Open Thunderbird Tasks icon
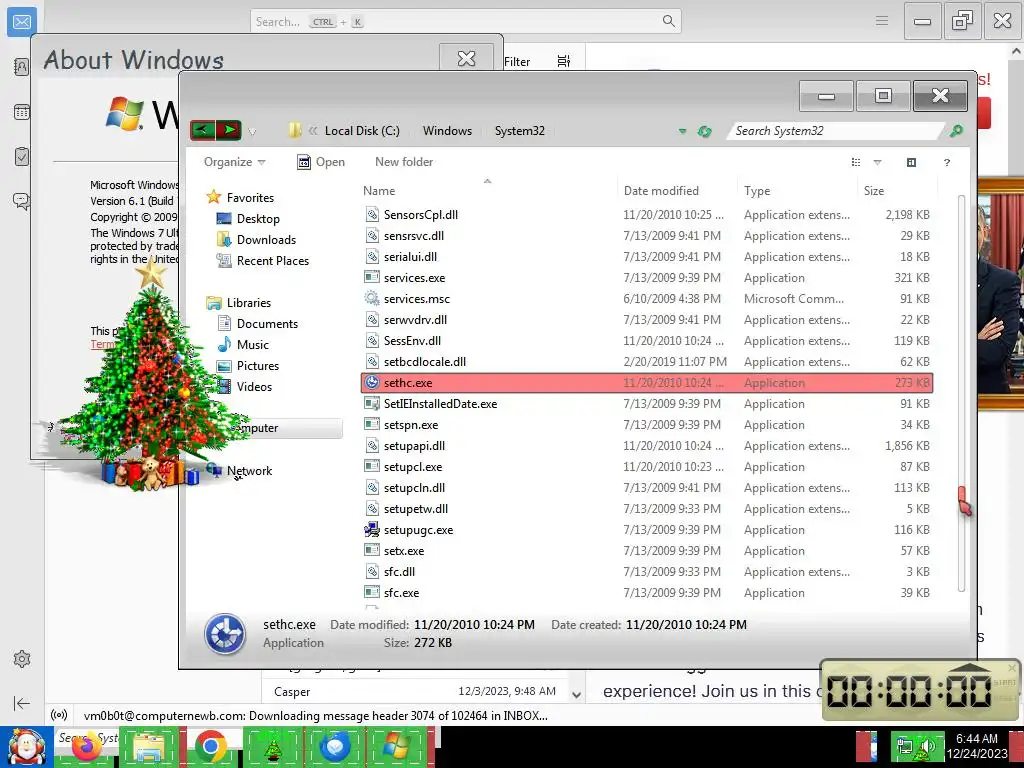This screenshot has width=1024, height=768. (x=22, y=156)
